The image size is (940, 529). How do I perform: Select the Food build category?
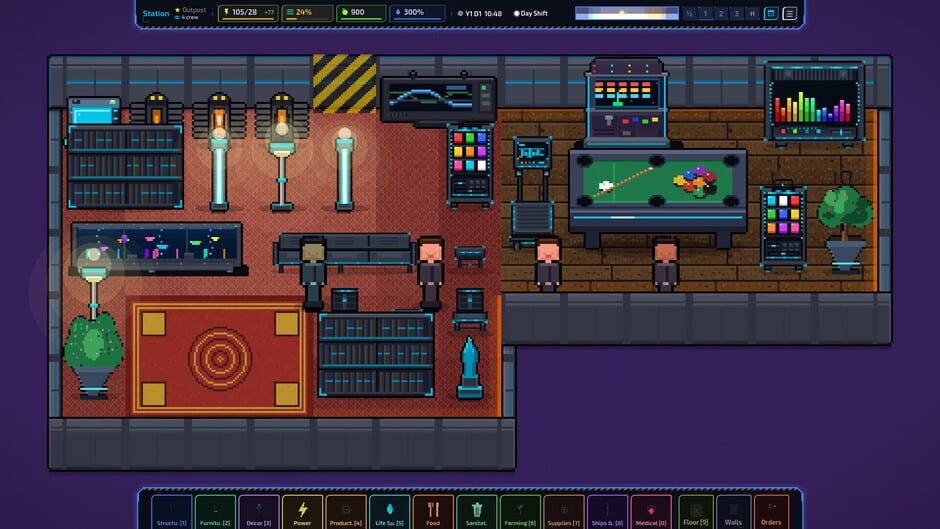point(433,512)
